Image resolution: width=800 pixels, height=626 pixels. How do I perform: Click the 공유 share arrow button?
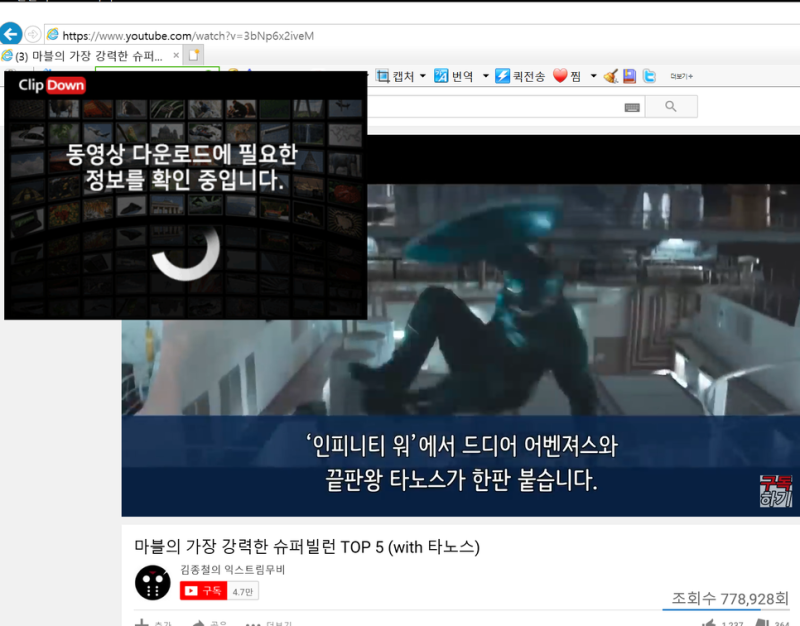tap(209, 622)
